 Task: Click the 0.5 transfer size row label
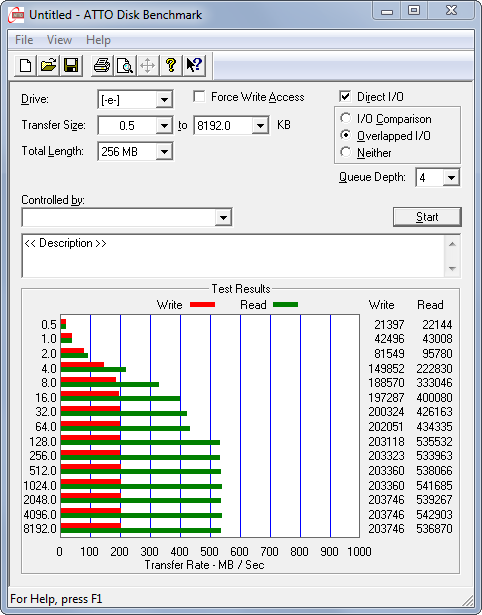pyautogui.click(x=49, y=325)
